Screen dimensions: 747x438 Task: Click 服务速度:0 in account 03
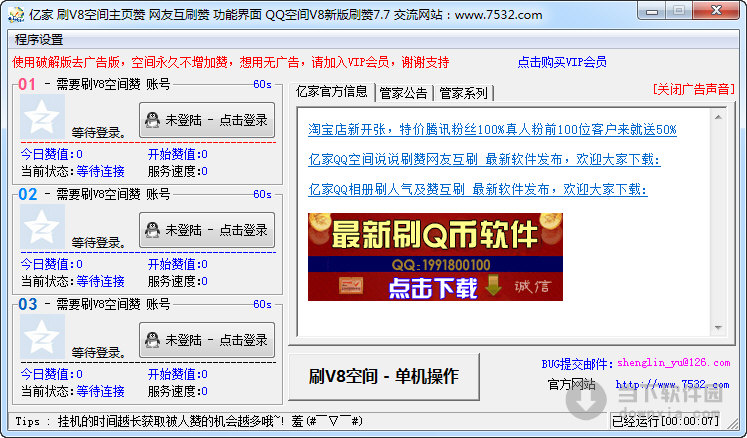pyautogui.click(x=178, y=392)
